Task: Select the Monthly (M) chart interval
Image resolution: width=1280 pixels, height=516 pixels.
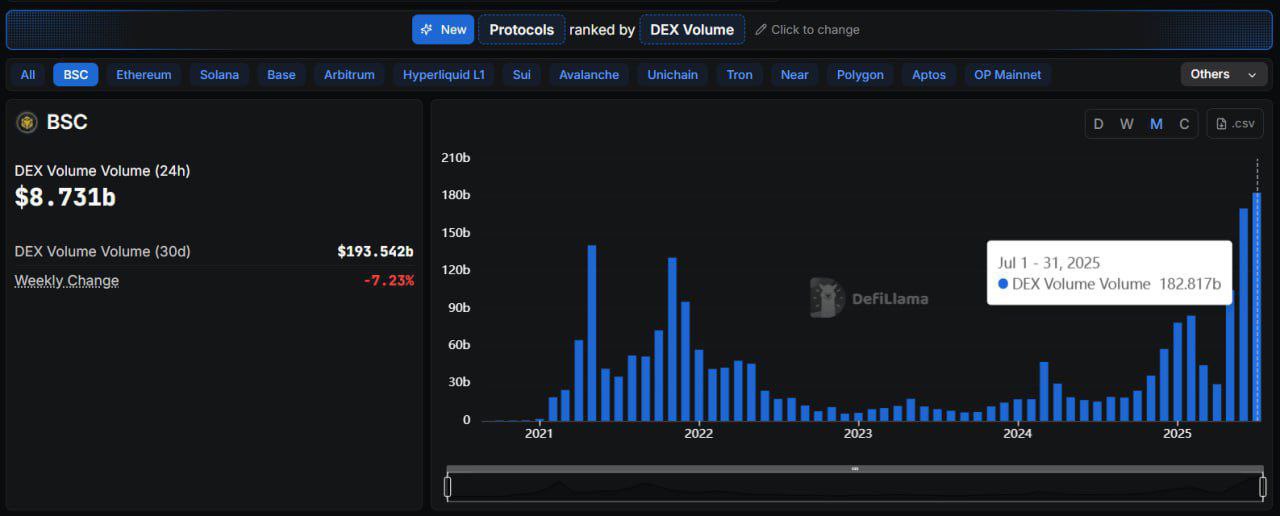Action: [1156, 124]
